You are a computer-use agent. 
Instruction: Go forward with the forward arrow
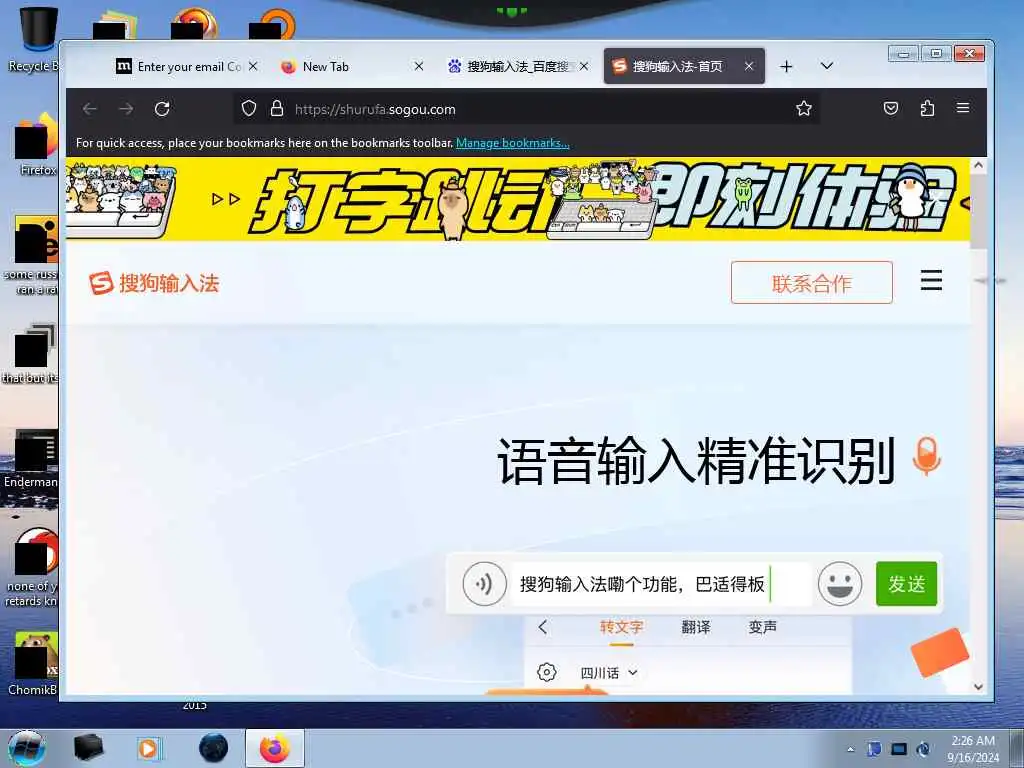(126, 108)
